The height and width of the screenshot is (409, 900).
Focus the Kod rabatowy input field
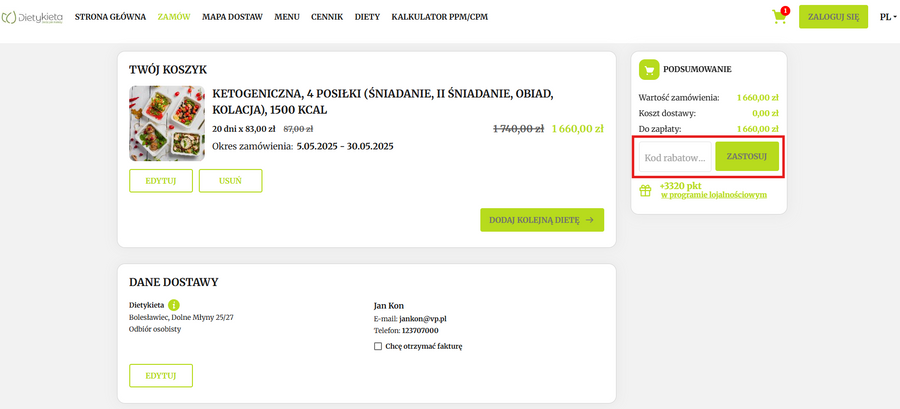[676, 157]
